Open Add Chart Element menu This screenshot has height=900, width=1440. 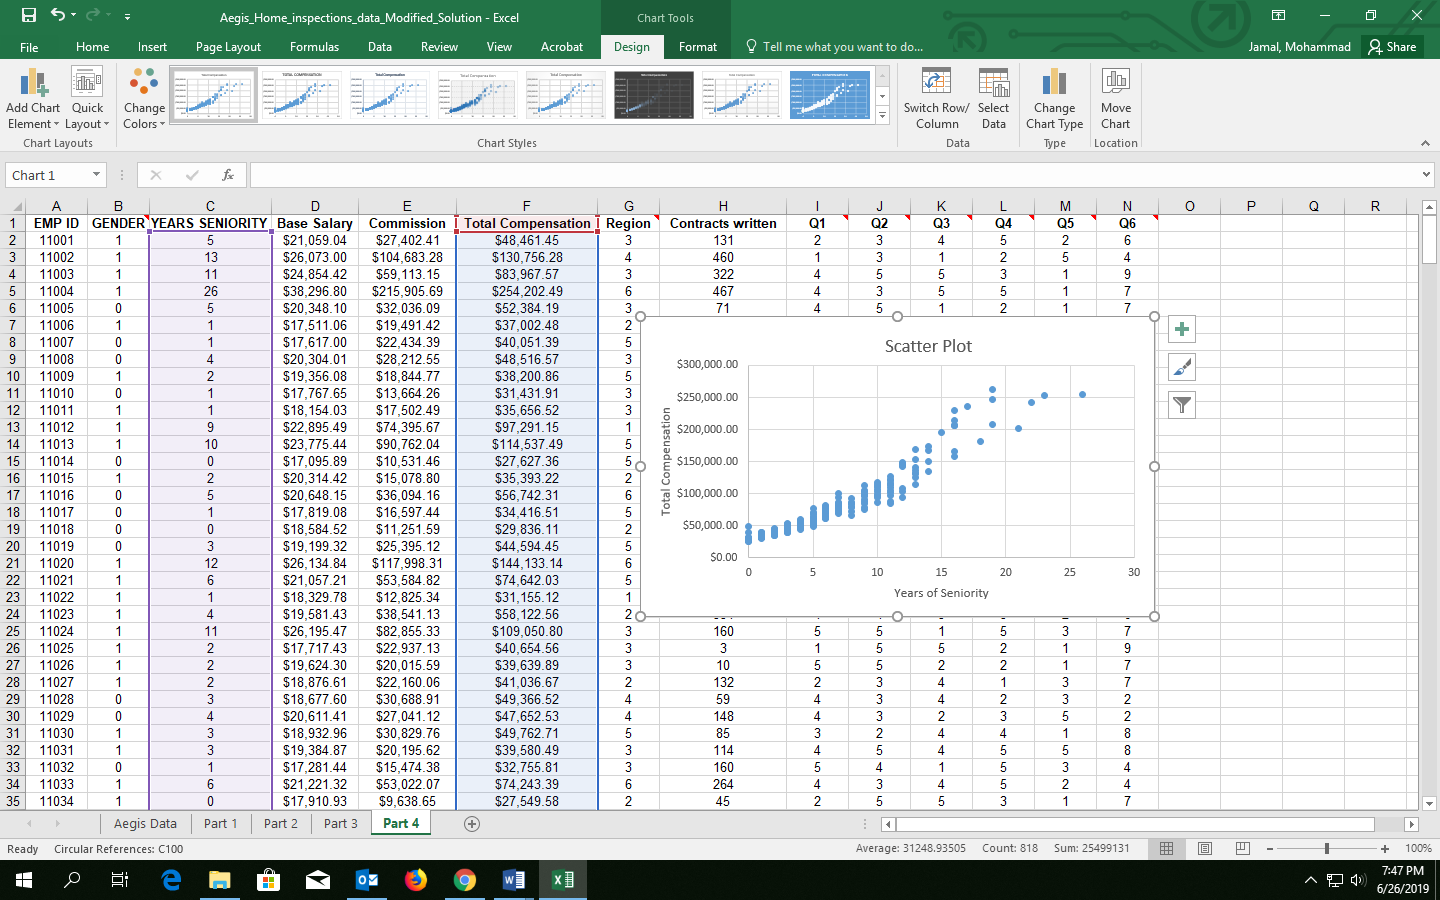tap(33, 99)
